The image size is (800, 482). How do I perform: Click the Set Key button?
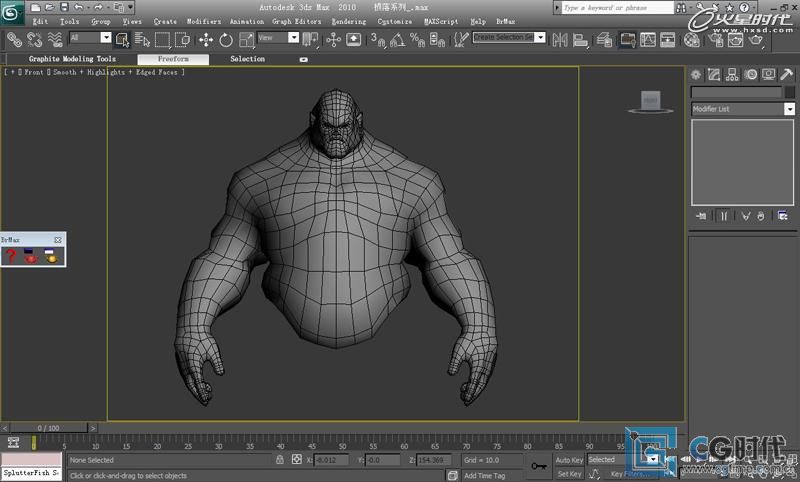point(569,474)
